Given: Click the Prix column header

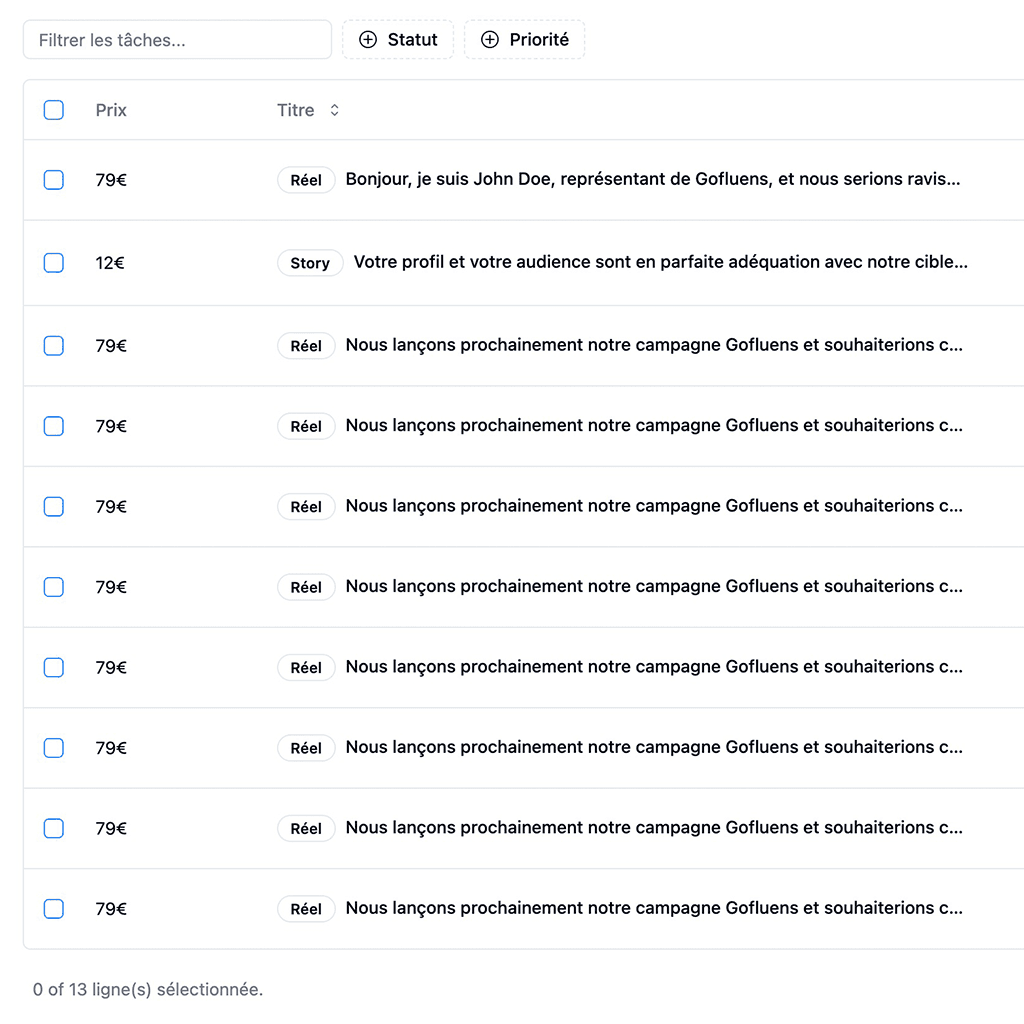Looking at the screenshot, I should tap(111, 110).
